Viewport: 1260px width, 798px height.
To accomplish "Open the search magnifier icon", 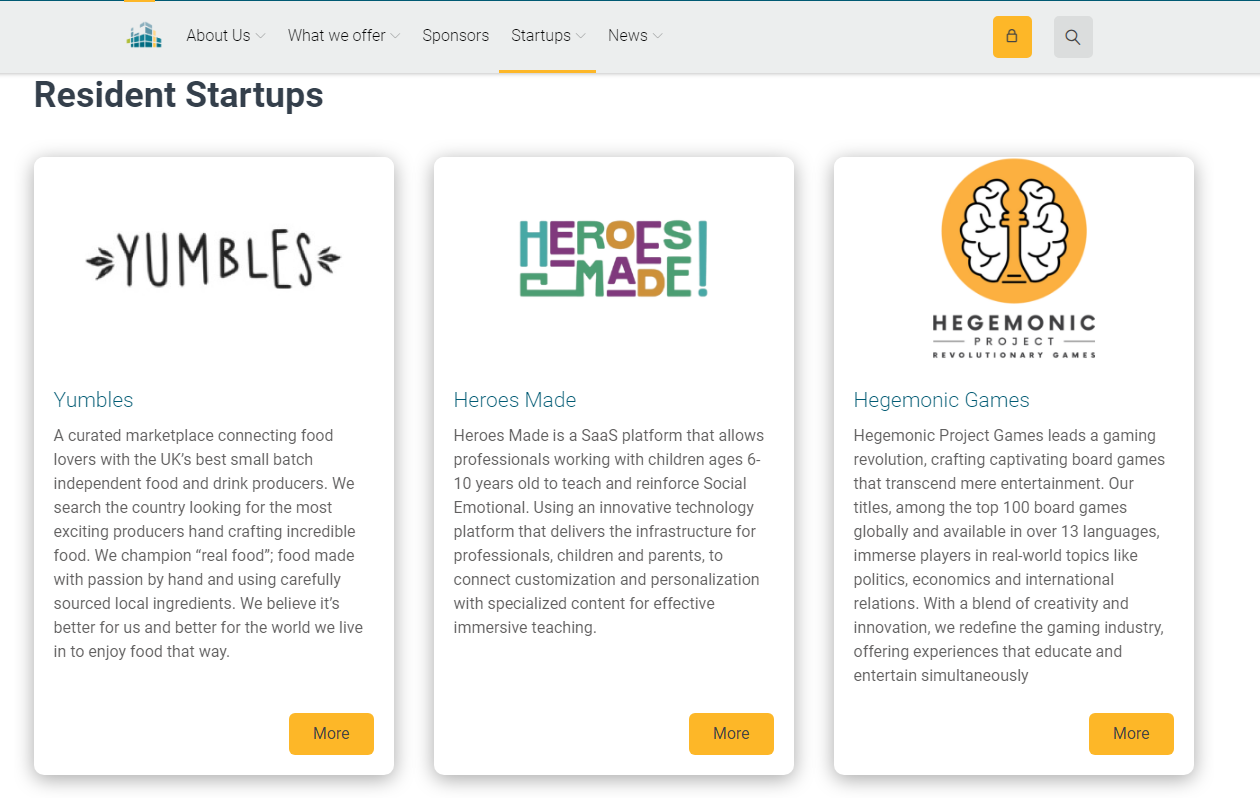I will coord(1073,37).
